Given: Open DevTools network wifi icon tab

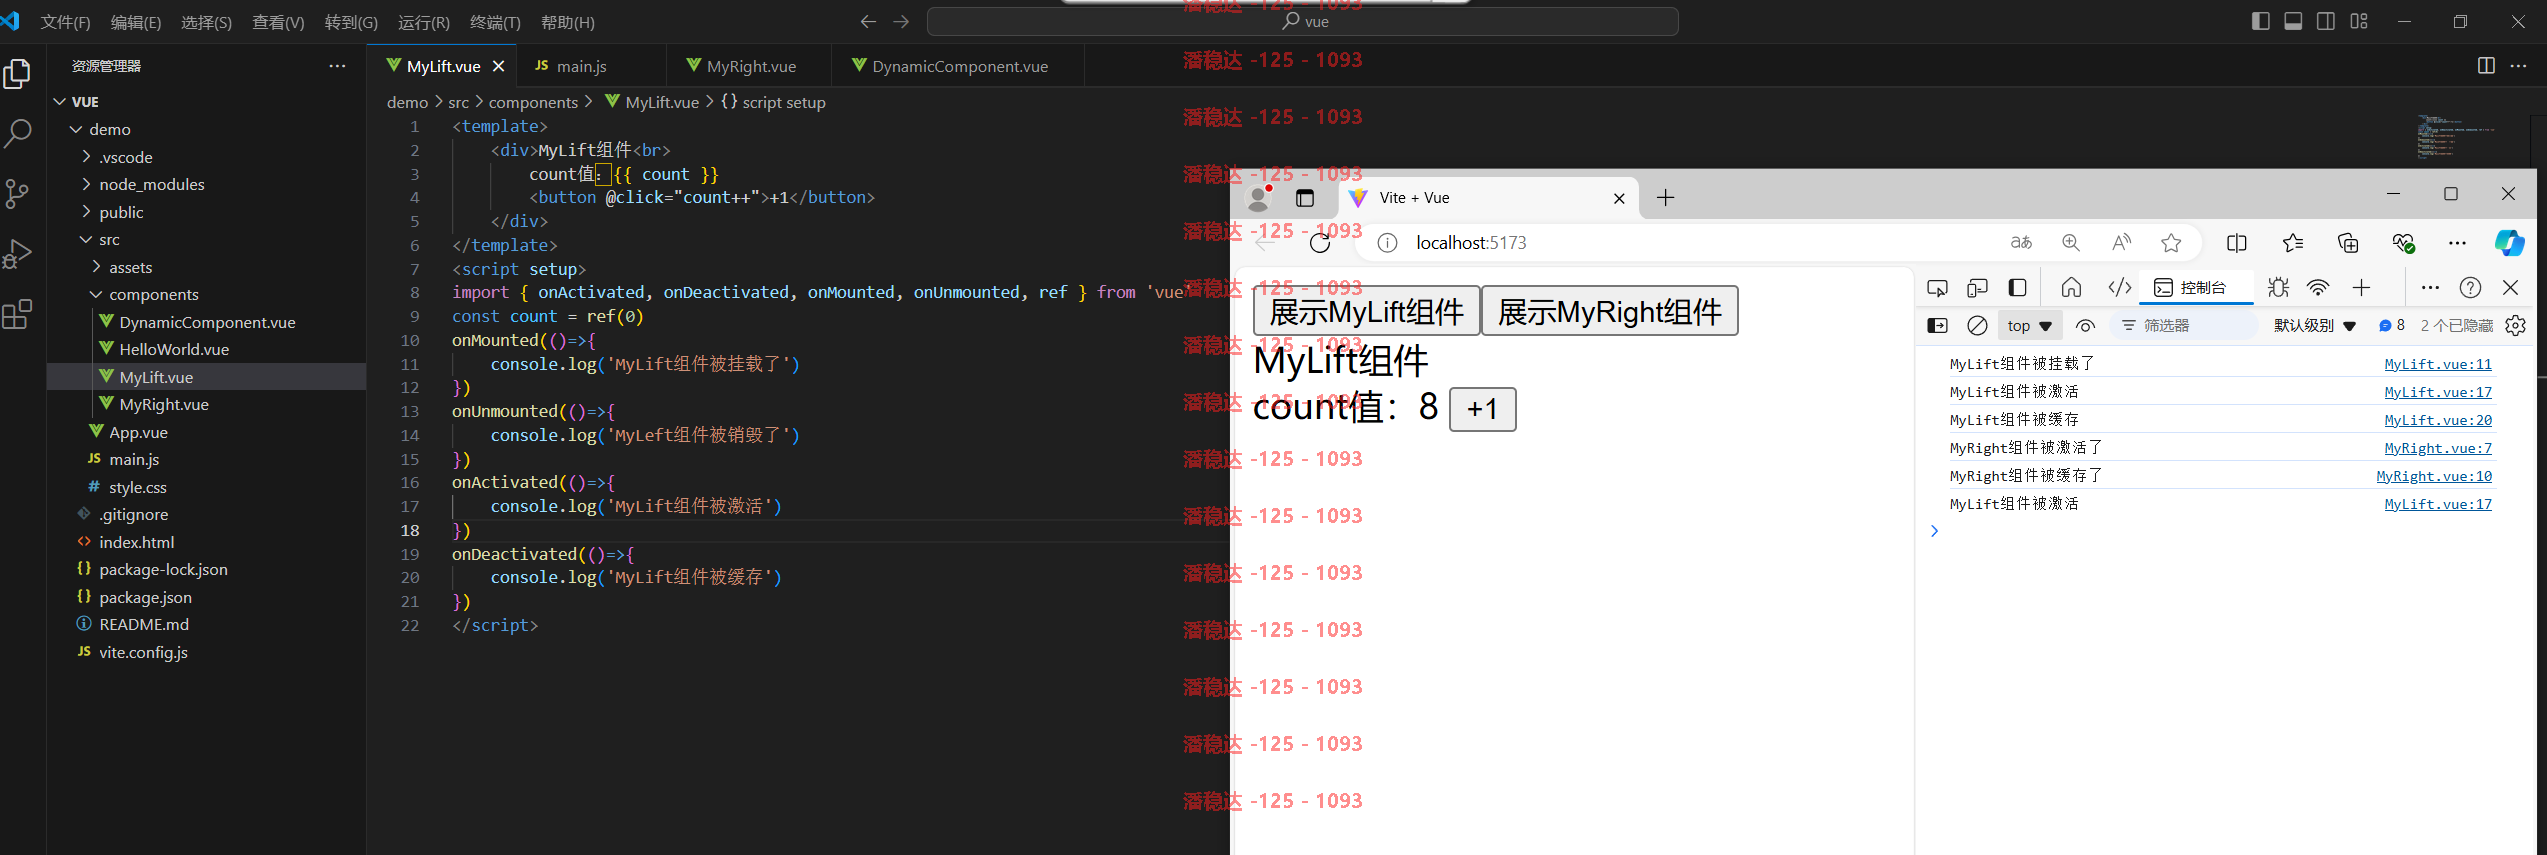Looking at the screenshot, I should [2318, 288].
